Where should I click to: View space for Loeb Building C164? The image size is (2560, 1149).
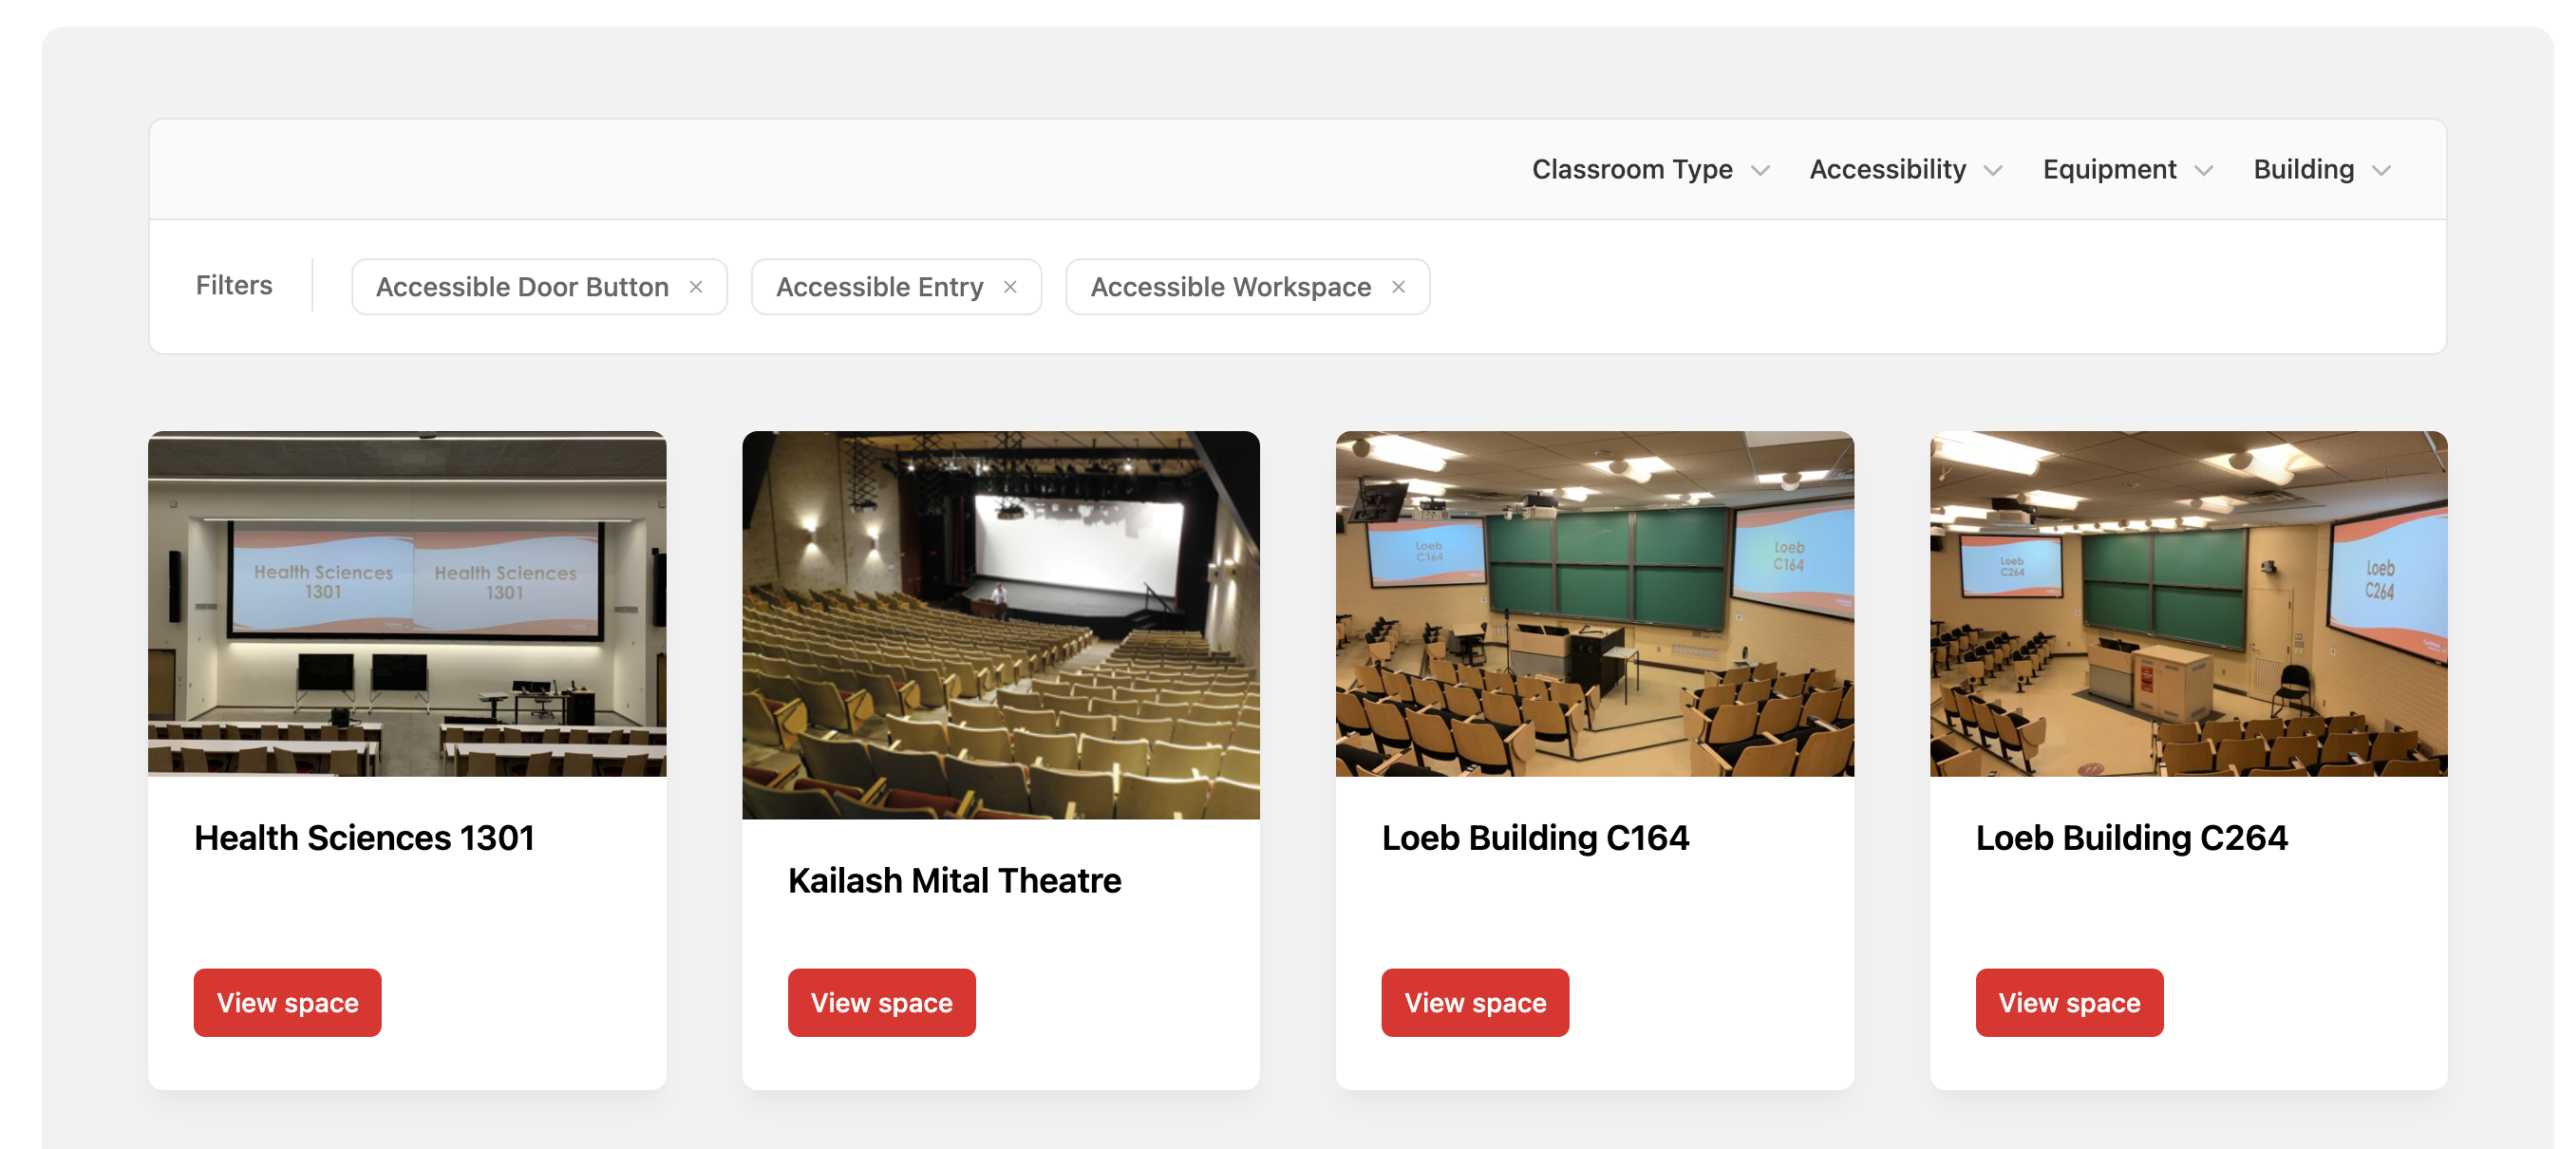[x=1475, y=1002]
